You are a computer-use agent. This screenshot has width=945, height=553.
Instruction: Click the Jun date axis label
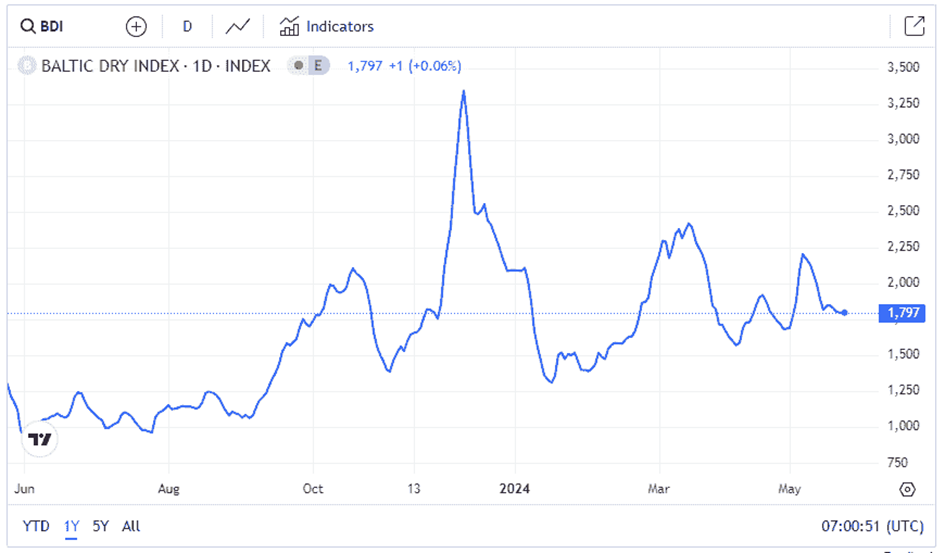tap(24, 489)
